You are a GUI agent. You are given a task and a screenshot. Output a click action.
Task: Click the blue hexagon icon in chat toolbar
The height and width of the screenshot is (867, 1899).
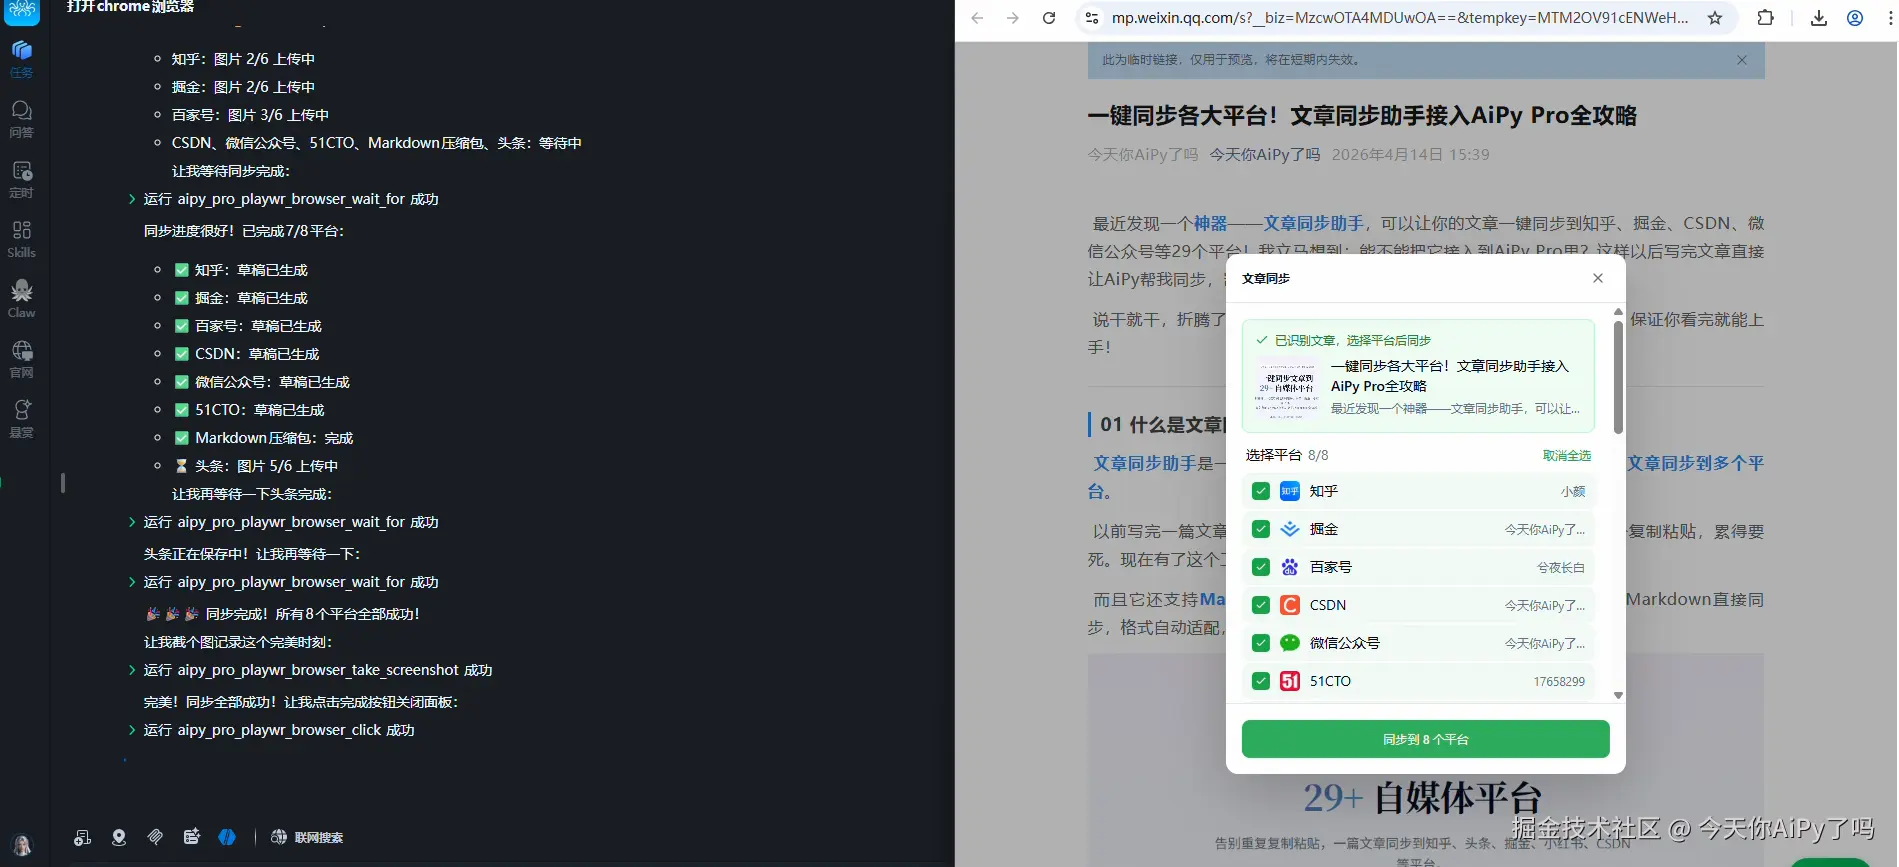pos(228,837)
